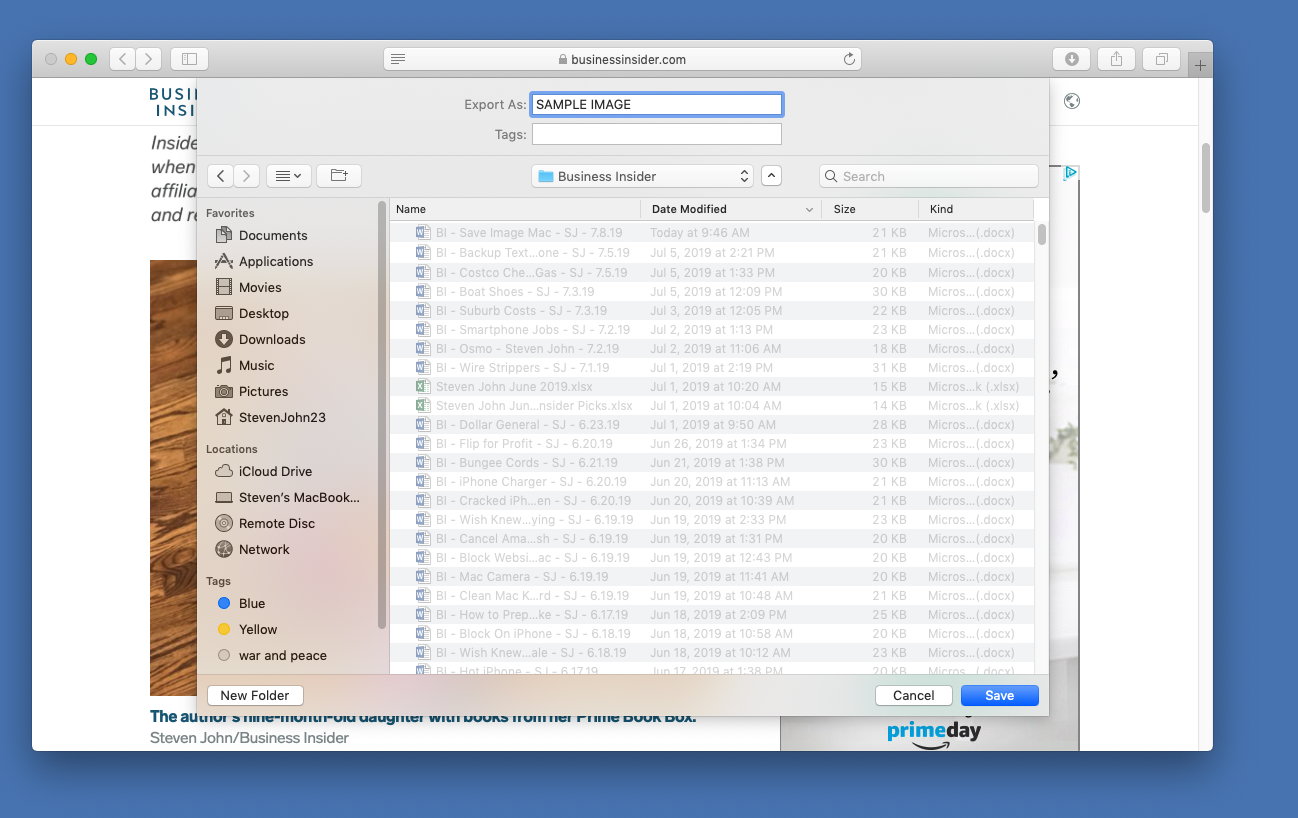Click the file list scrollbar
The image size is (1298, 818).
[x=1042, y=234]
